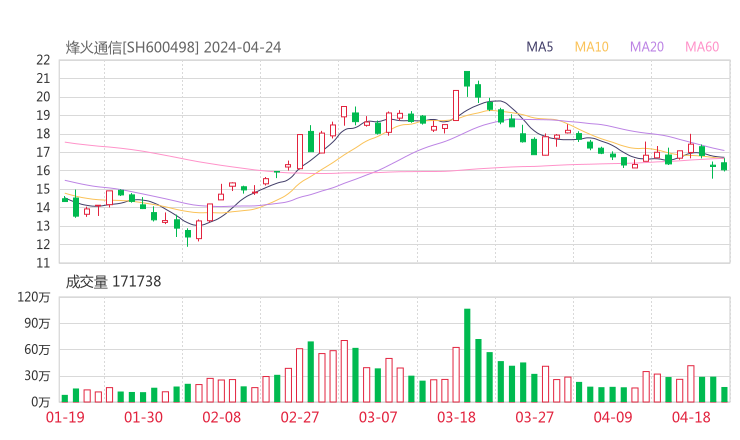Image resolution: width=740 pixels, height=440 pixels.
Task: Click the tall red candlestick reaching 20
Action: [x=456, y=105]
